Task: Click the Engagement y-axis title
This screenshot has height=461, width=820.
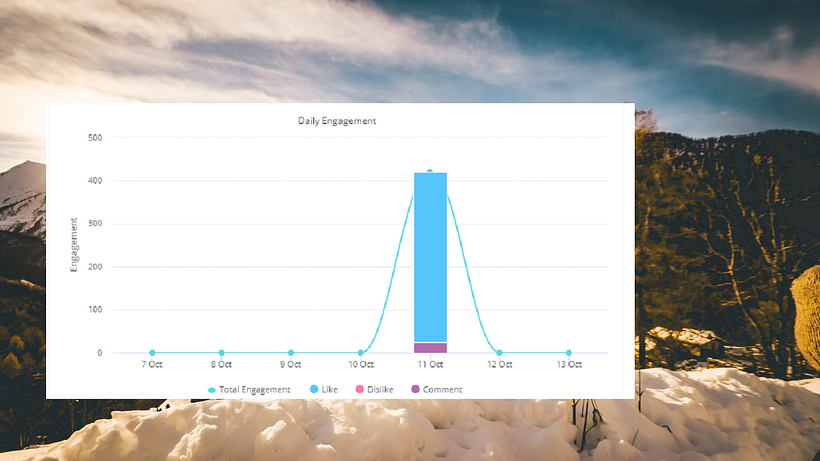Action: pyautogui.click(x=74, y=245)
